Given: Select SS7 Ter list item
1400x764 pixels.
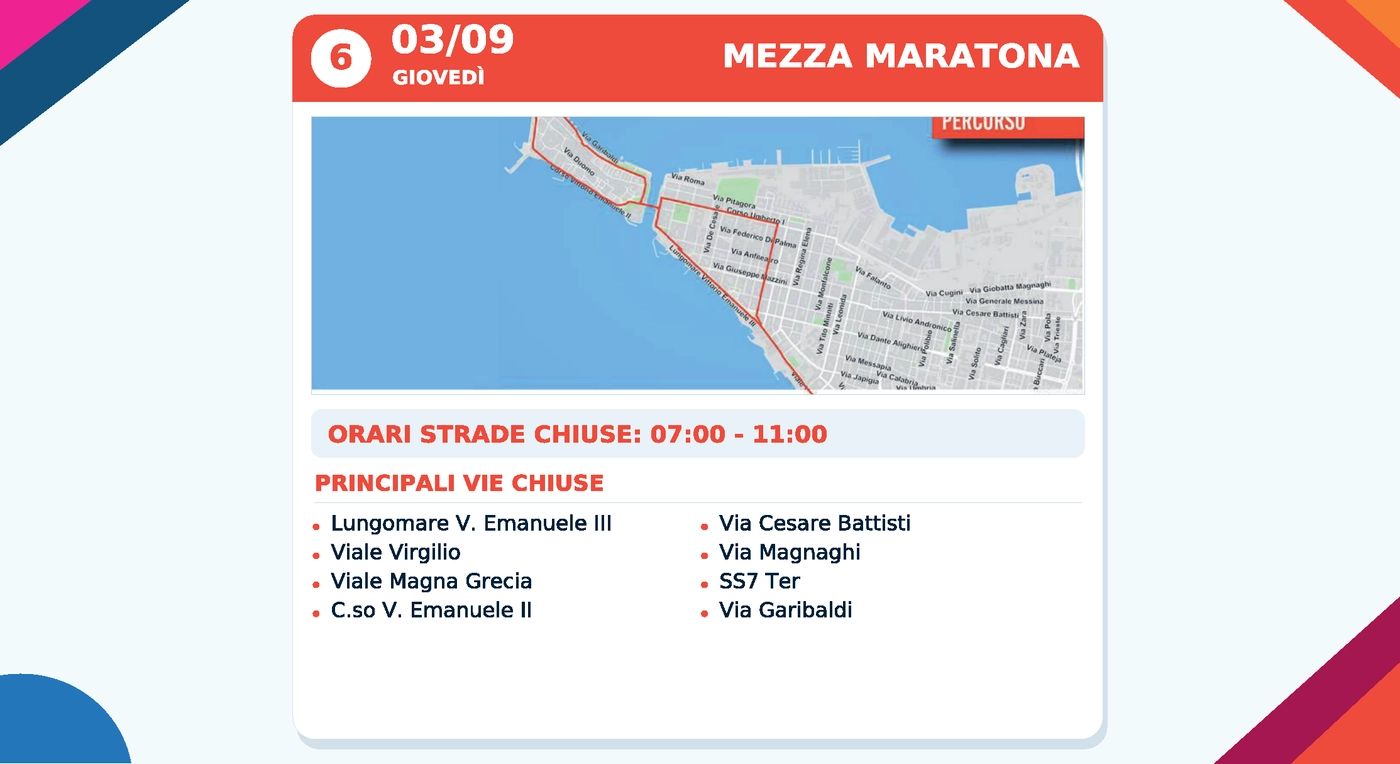Looking at the screenshot, I should (760, 581).
